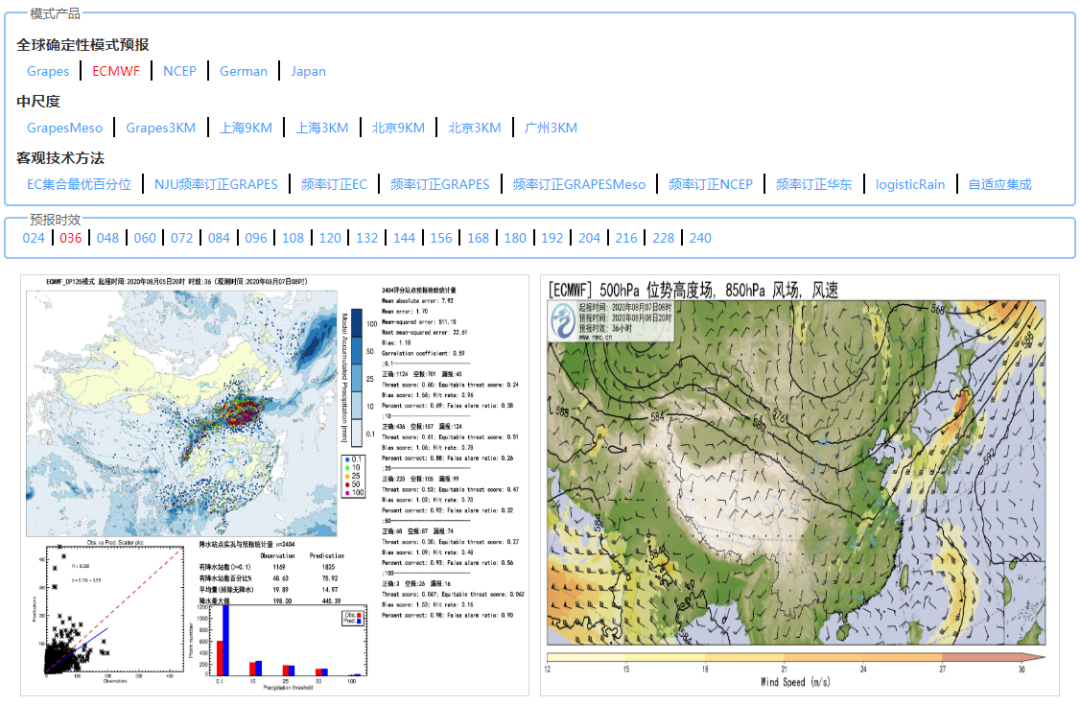Open 频率订正NCEP method
The height and width of the screenshot is (705, 1080).
[711, 184]
